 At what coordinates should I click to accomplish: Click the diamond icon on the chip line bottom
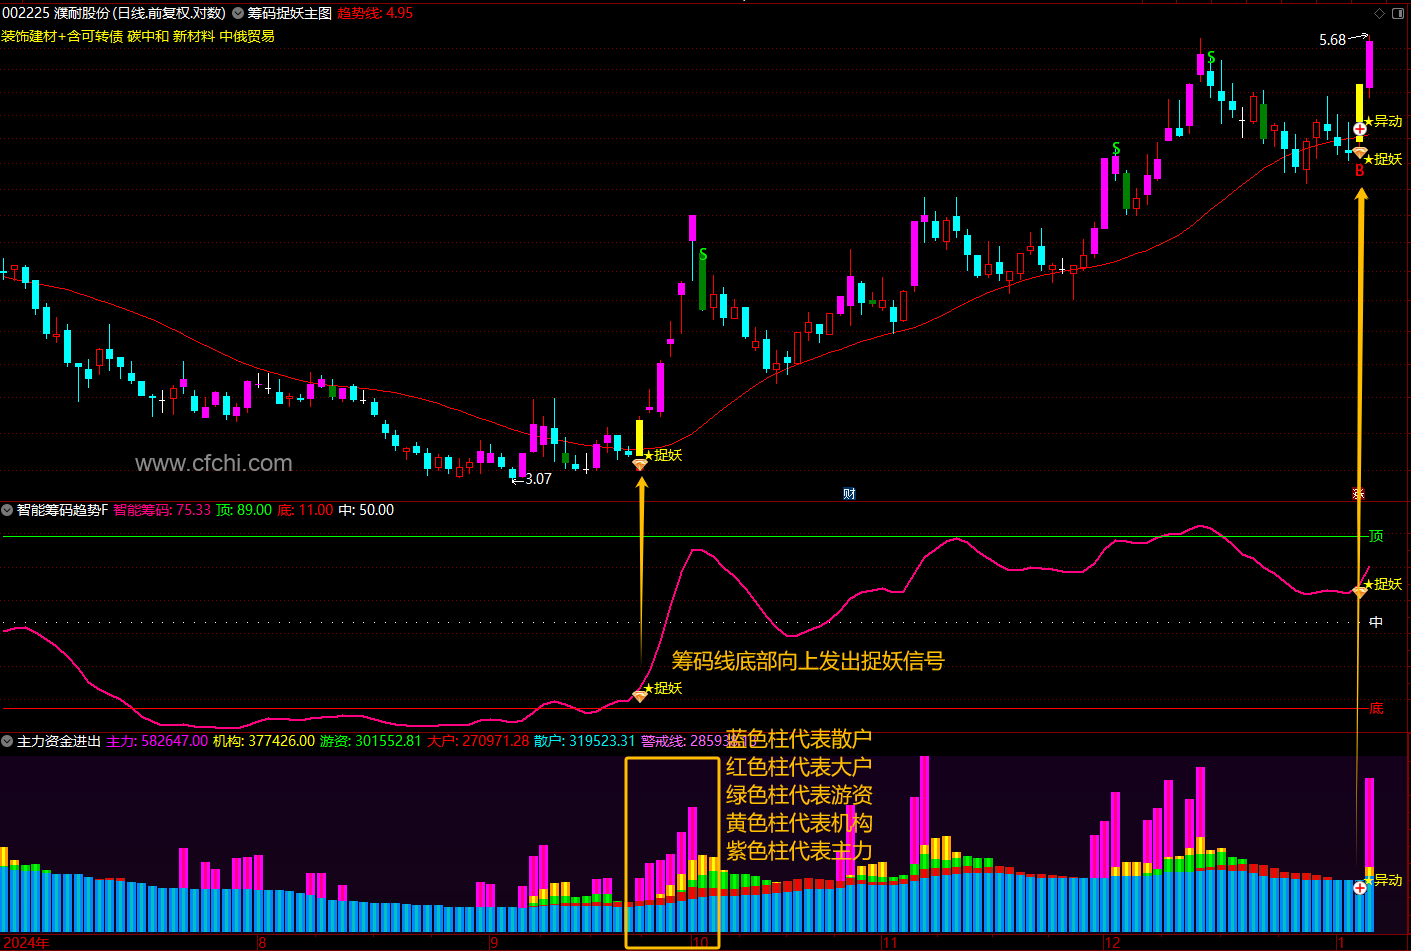(640, 696)
